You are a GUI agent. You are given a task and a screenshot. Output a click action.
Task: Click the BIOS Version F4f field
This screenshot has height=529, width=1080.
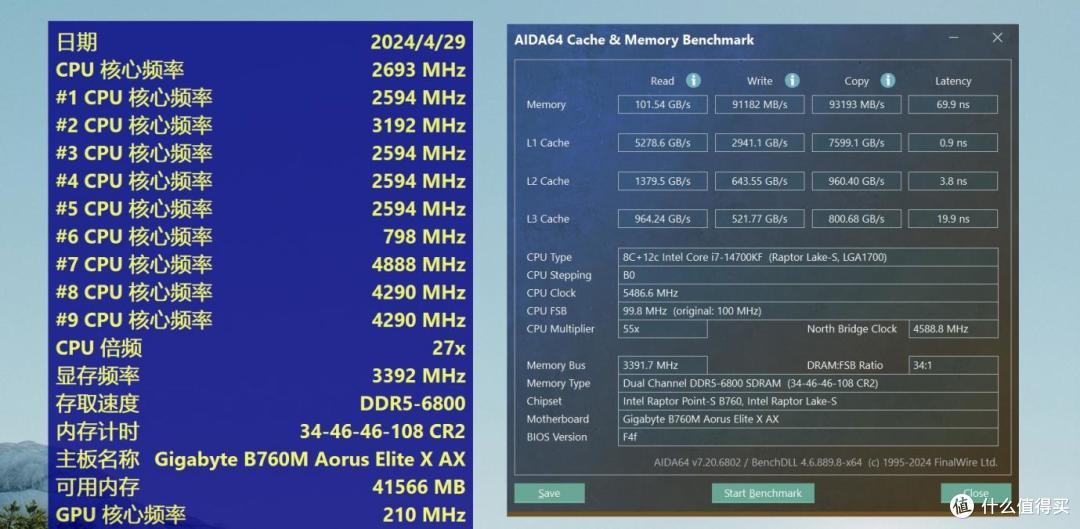808,437
